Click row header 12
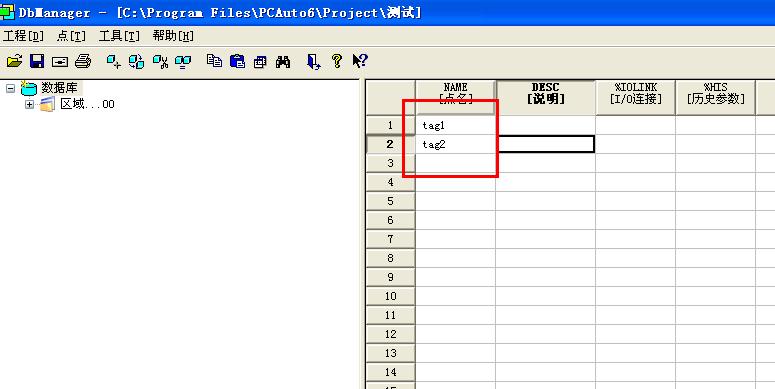The width and height of the screenshot is (775, 389). click(390, 334)
